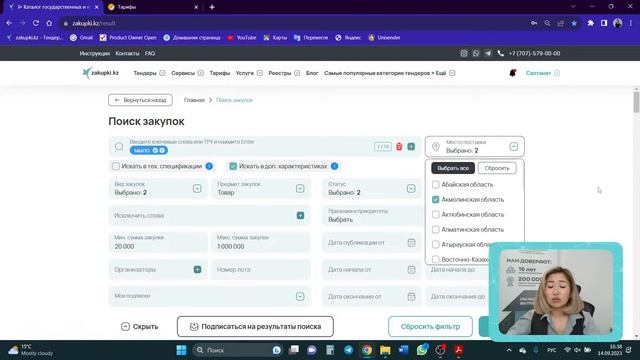The height and width of the screenshot is (360, 640).
Task: Open WhatsApp icon in top bar
Action: (476, 53)
